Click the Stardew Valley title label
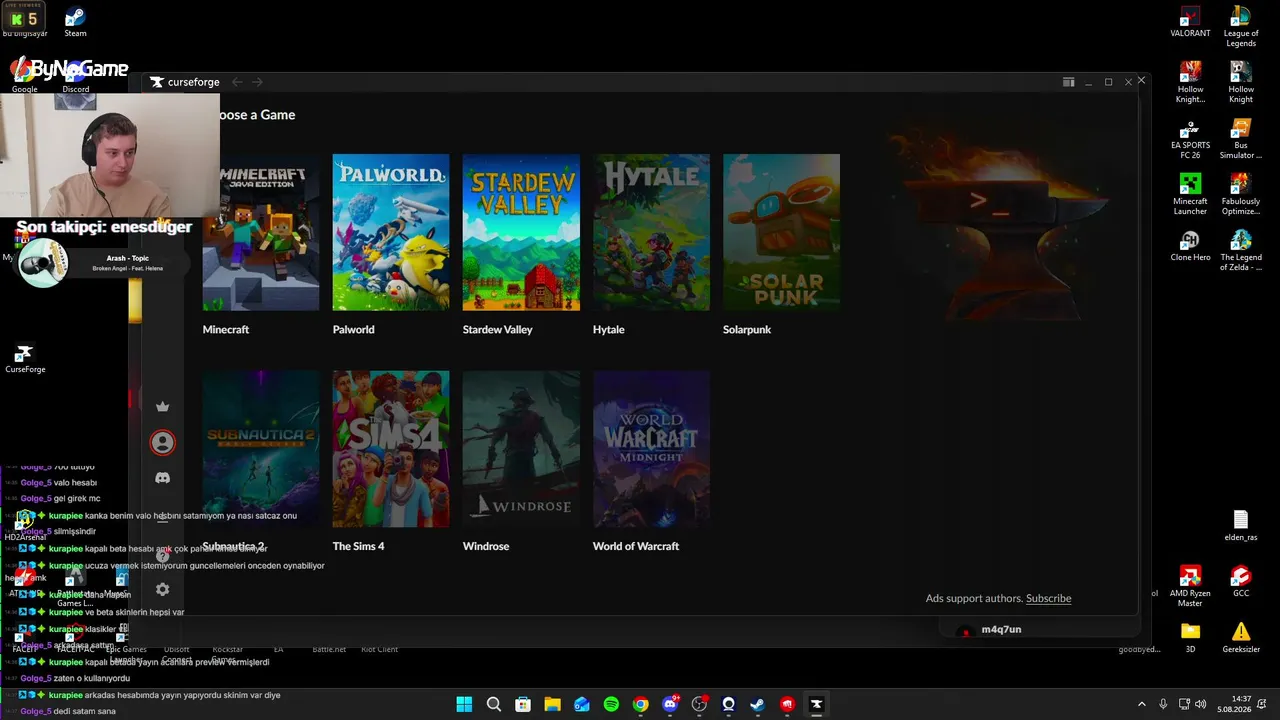The image size is (1280, 720). 498,329
